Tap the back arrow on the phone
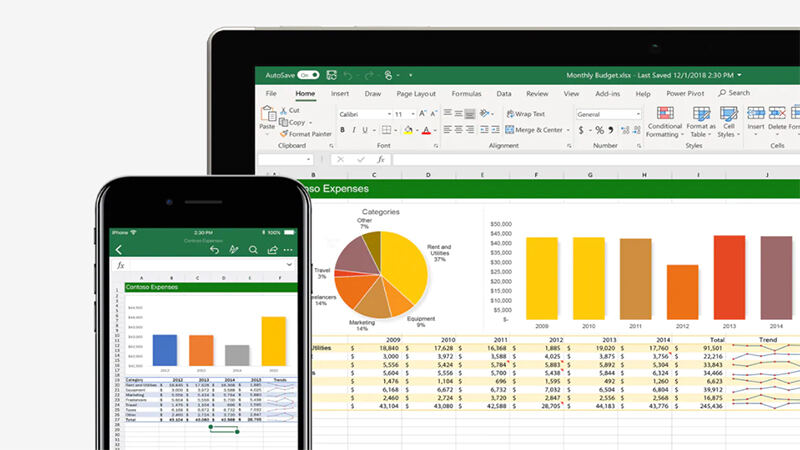 point(118,249)
